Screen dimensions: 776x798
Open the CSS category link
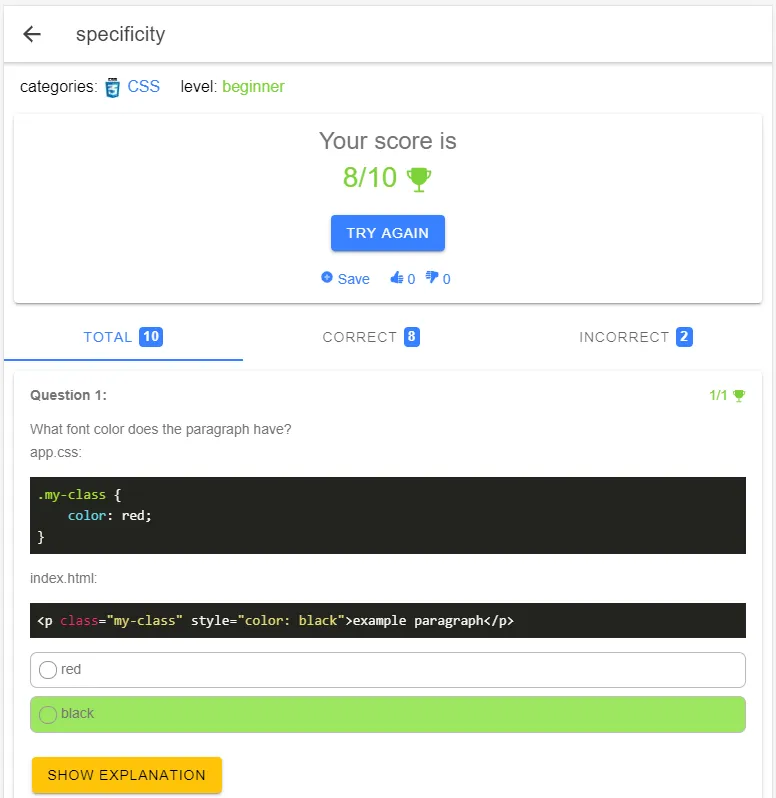[143, 86]
